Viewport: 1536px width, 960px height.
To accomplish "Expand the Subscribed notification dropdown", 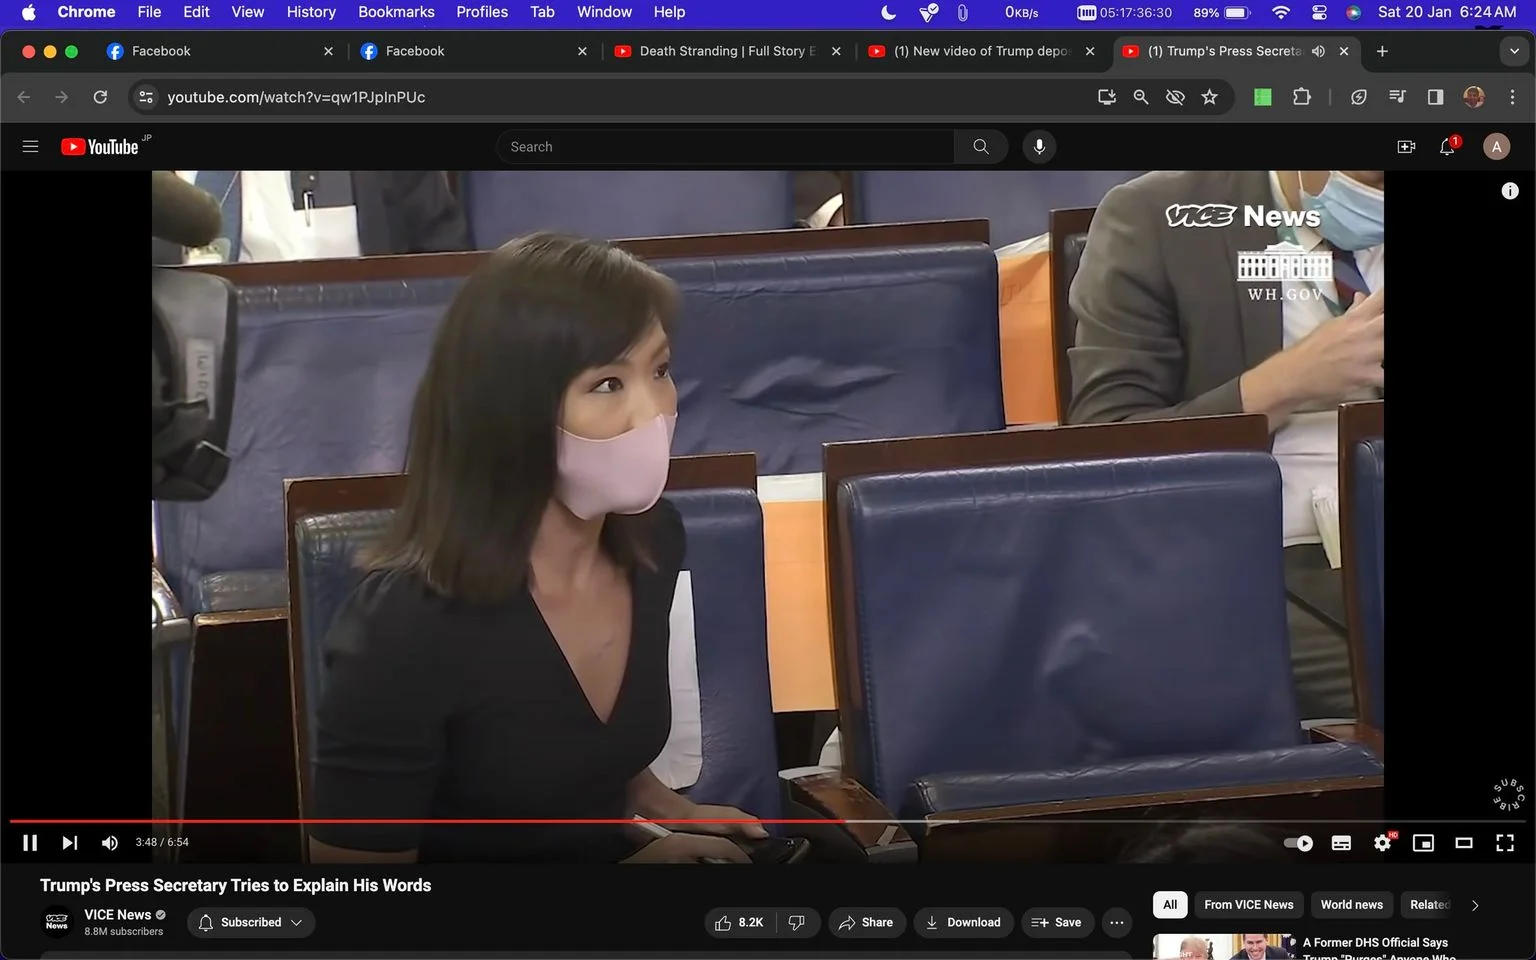I will pos(251,922).
